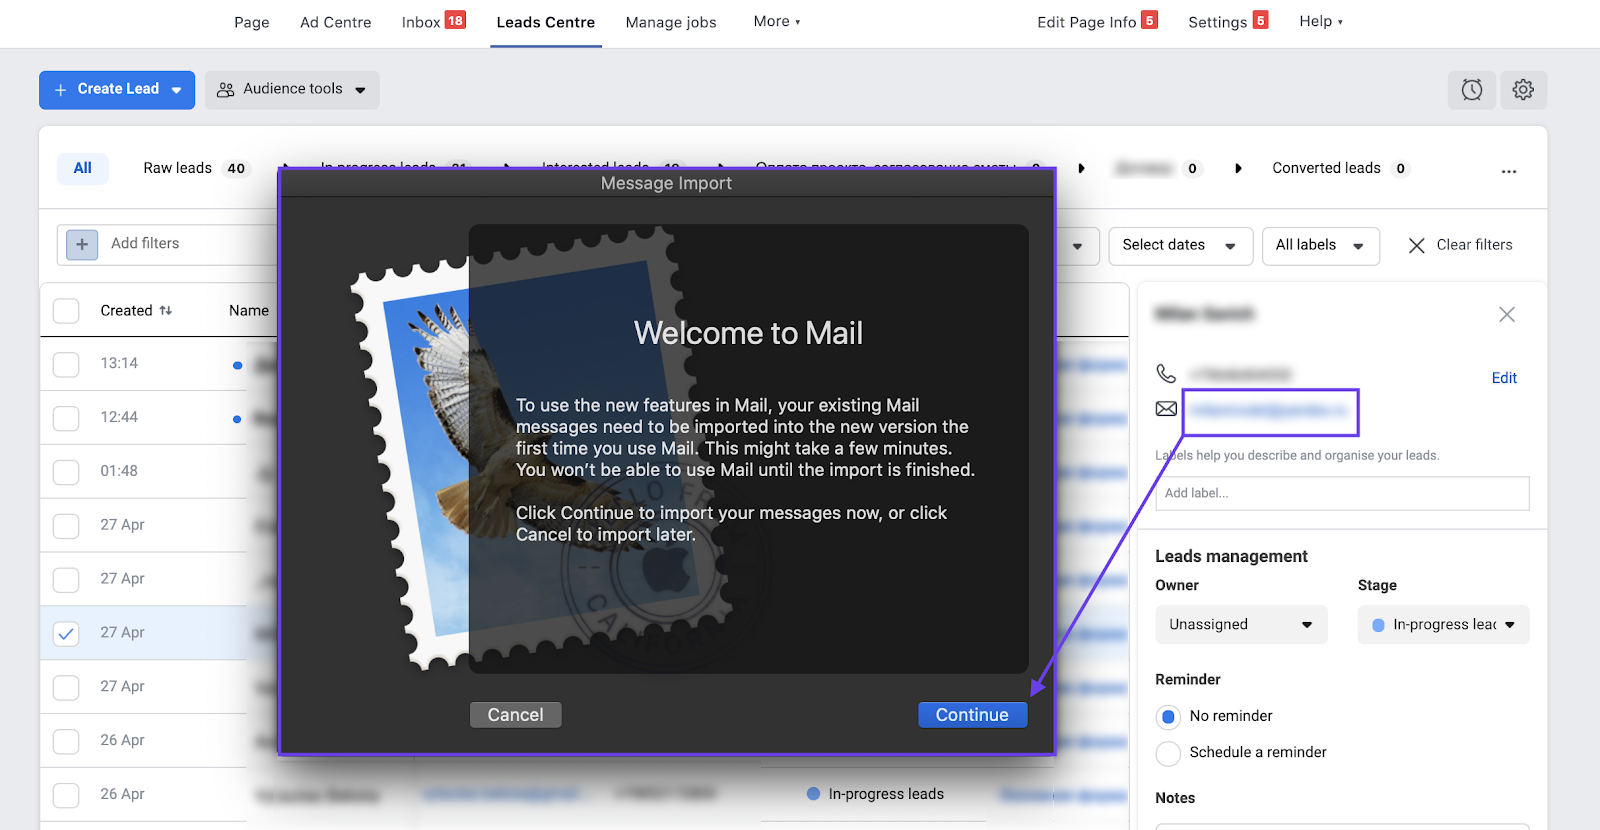Click Cancel in Message Import dialog
The height and width of the screenshot is (830, 1600).
515,715
